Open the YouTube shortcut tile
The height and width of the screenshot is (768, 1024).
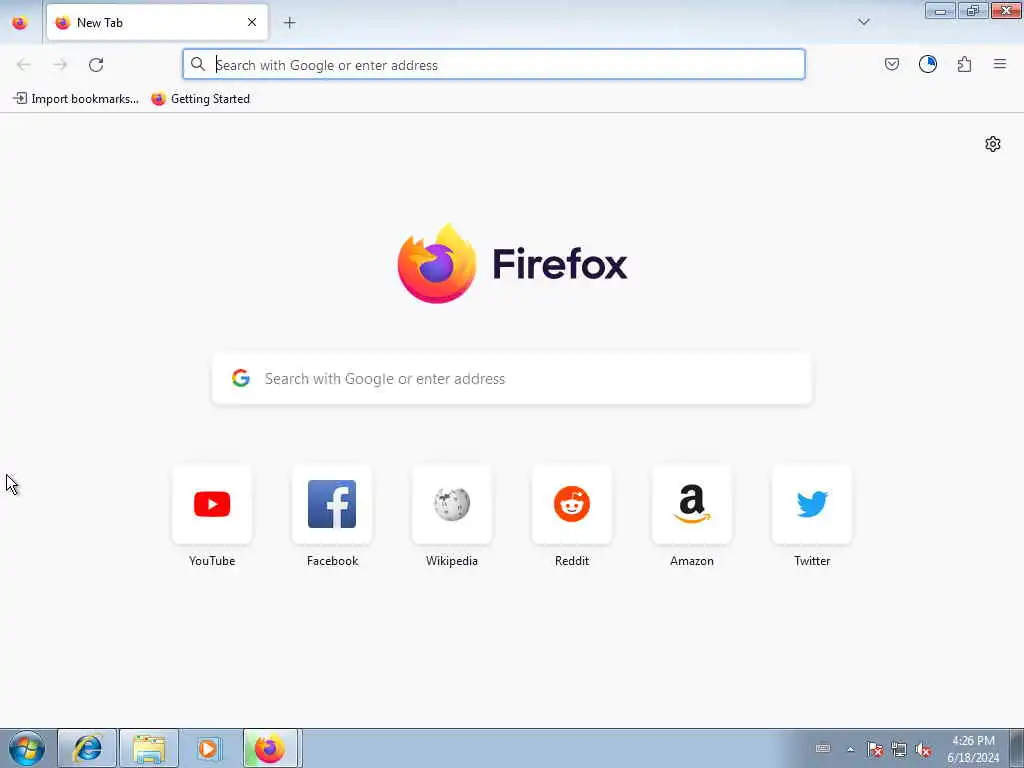[212, 504]
